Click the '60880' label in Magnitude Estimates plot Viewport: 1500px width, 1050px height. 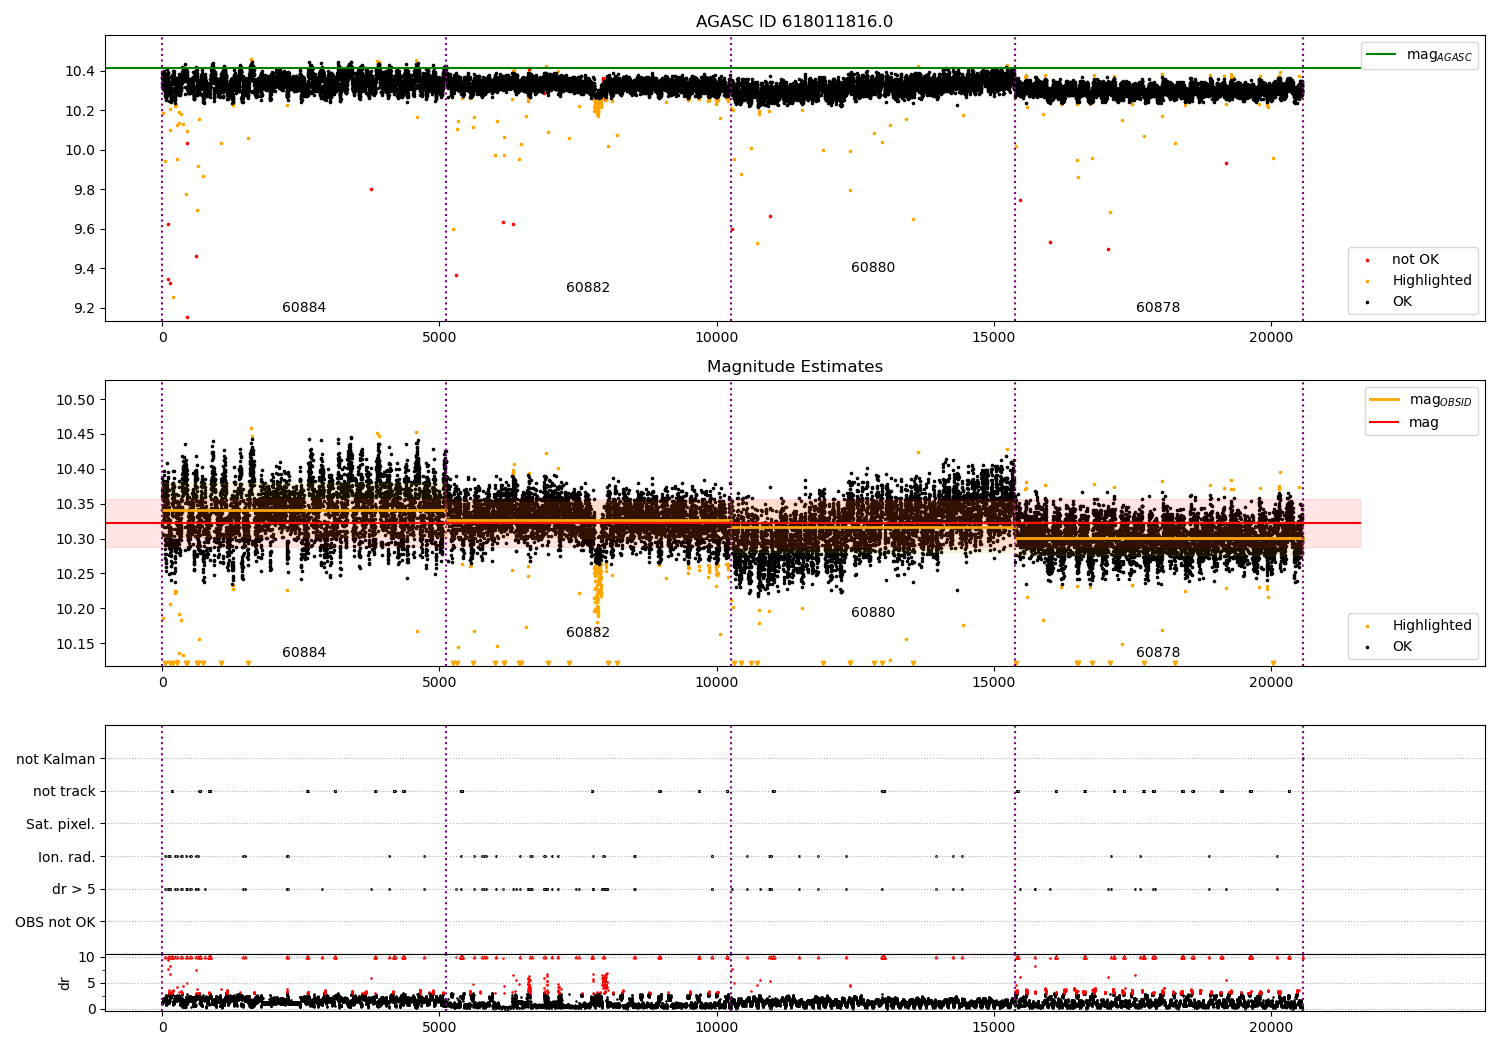click(x=873, y=613)
